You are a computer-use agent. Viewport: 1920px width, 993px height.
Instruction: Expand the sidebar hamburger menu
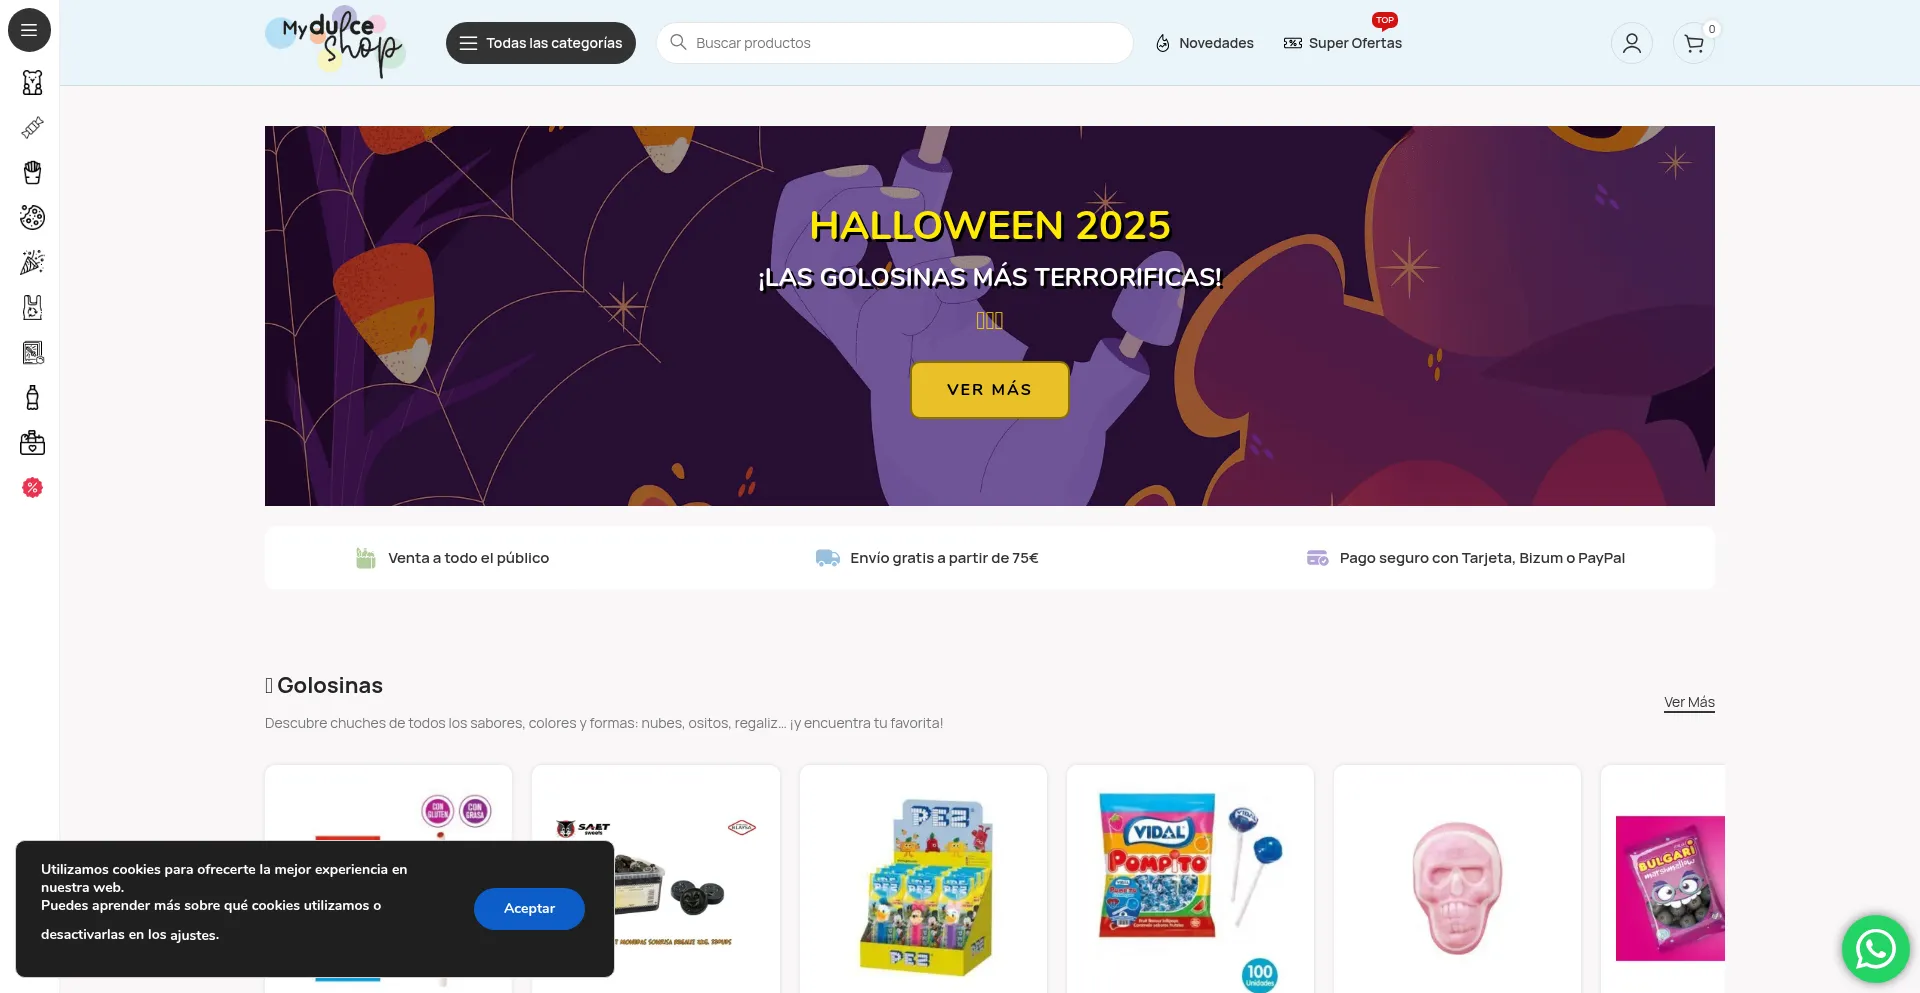point(29,30)
